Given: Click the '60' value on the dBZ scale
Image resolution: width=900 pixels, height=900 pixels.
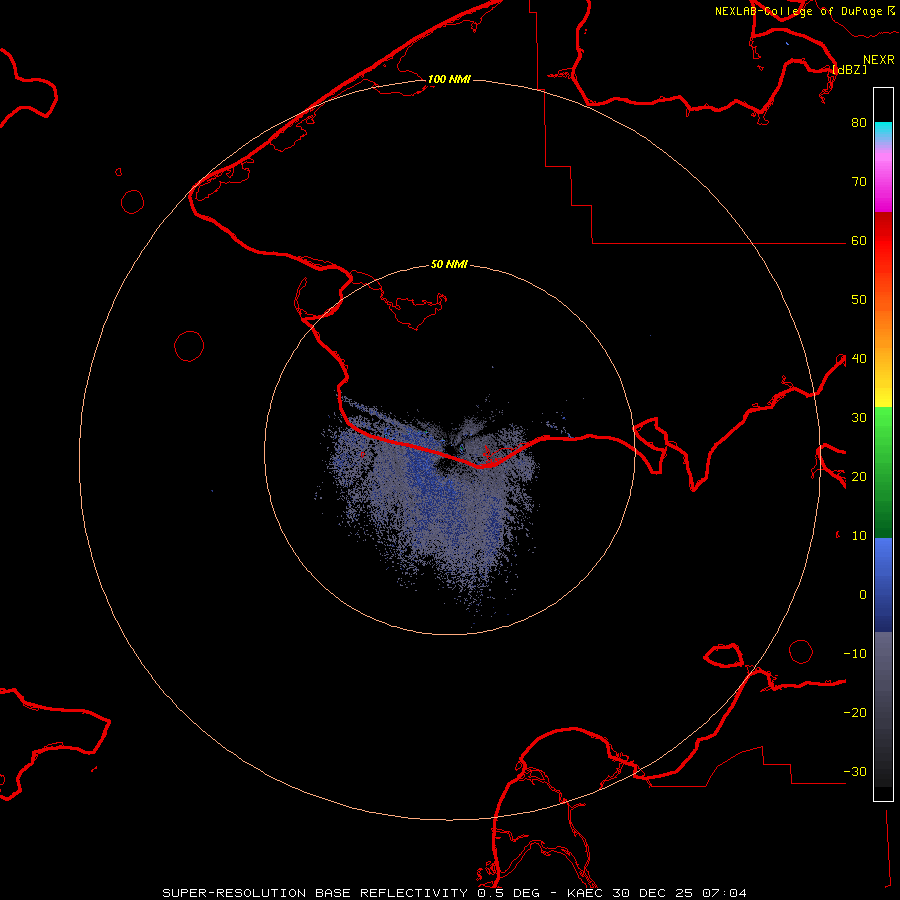Looking at the screenshot, I should pos(859,241).
